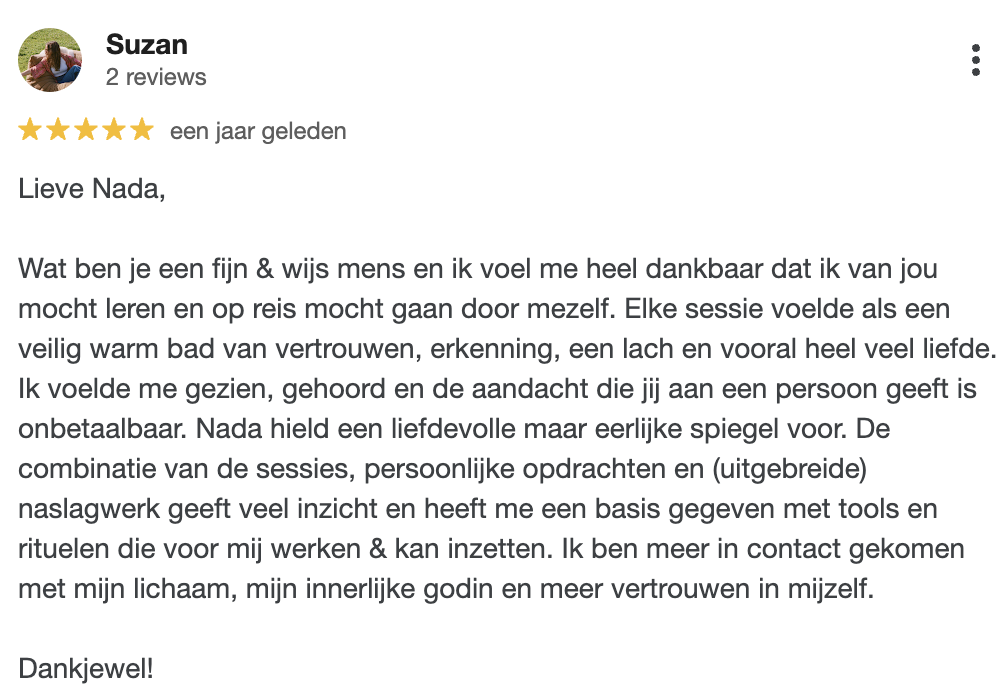Click the word 'mijzelf.' ending the paragraph
1006x692 pixels.
(831, 589)
